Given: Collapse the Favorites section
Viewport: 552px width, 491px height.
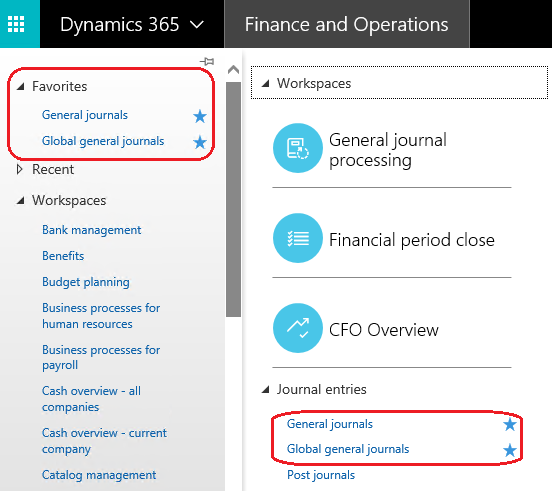Looking at the screenshot, I should (21, 86).
